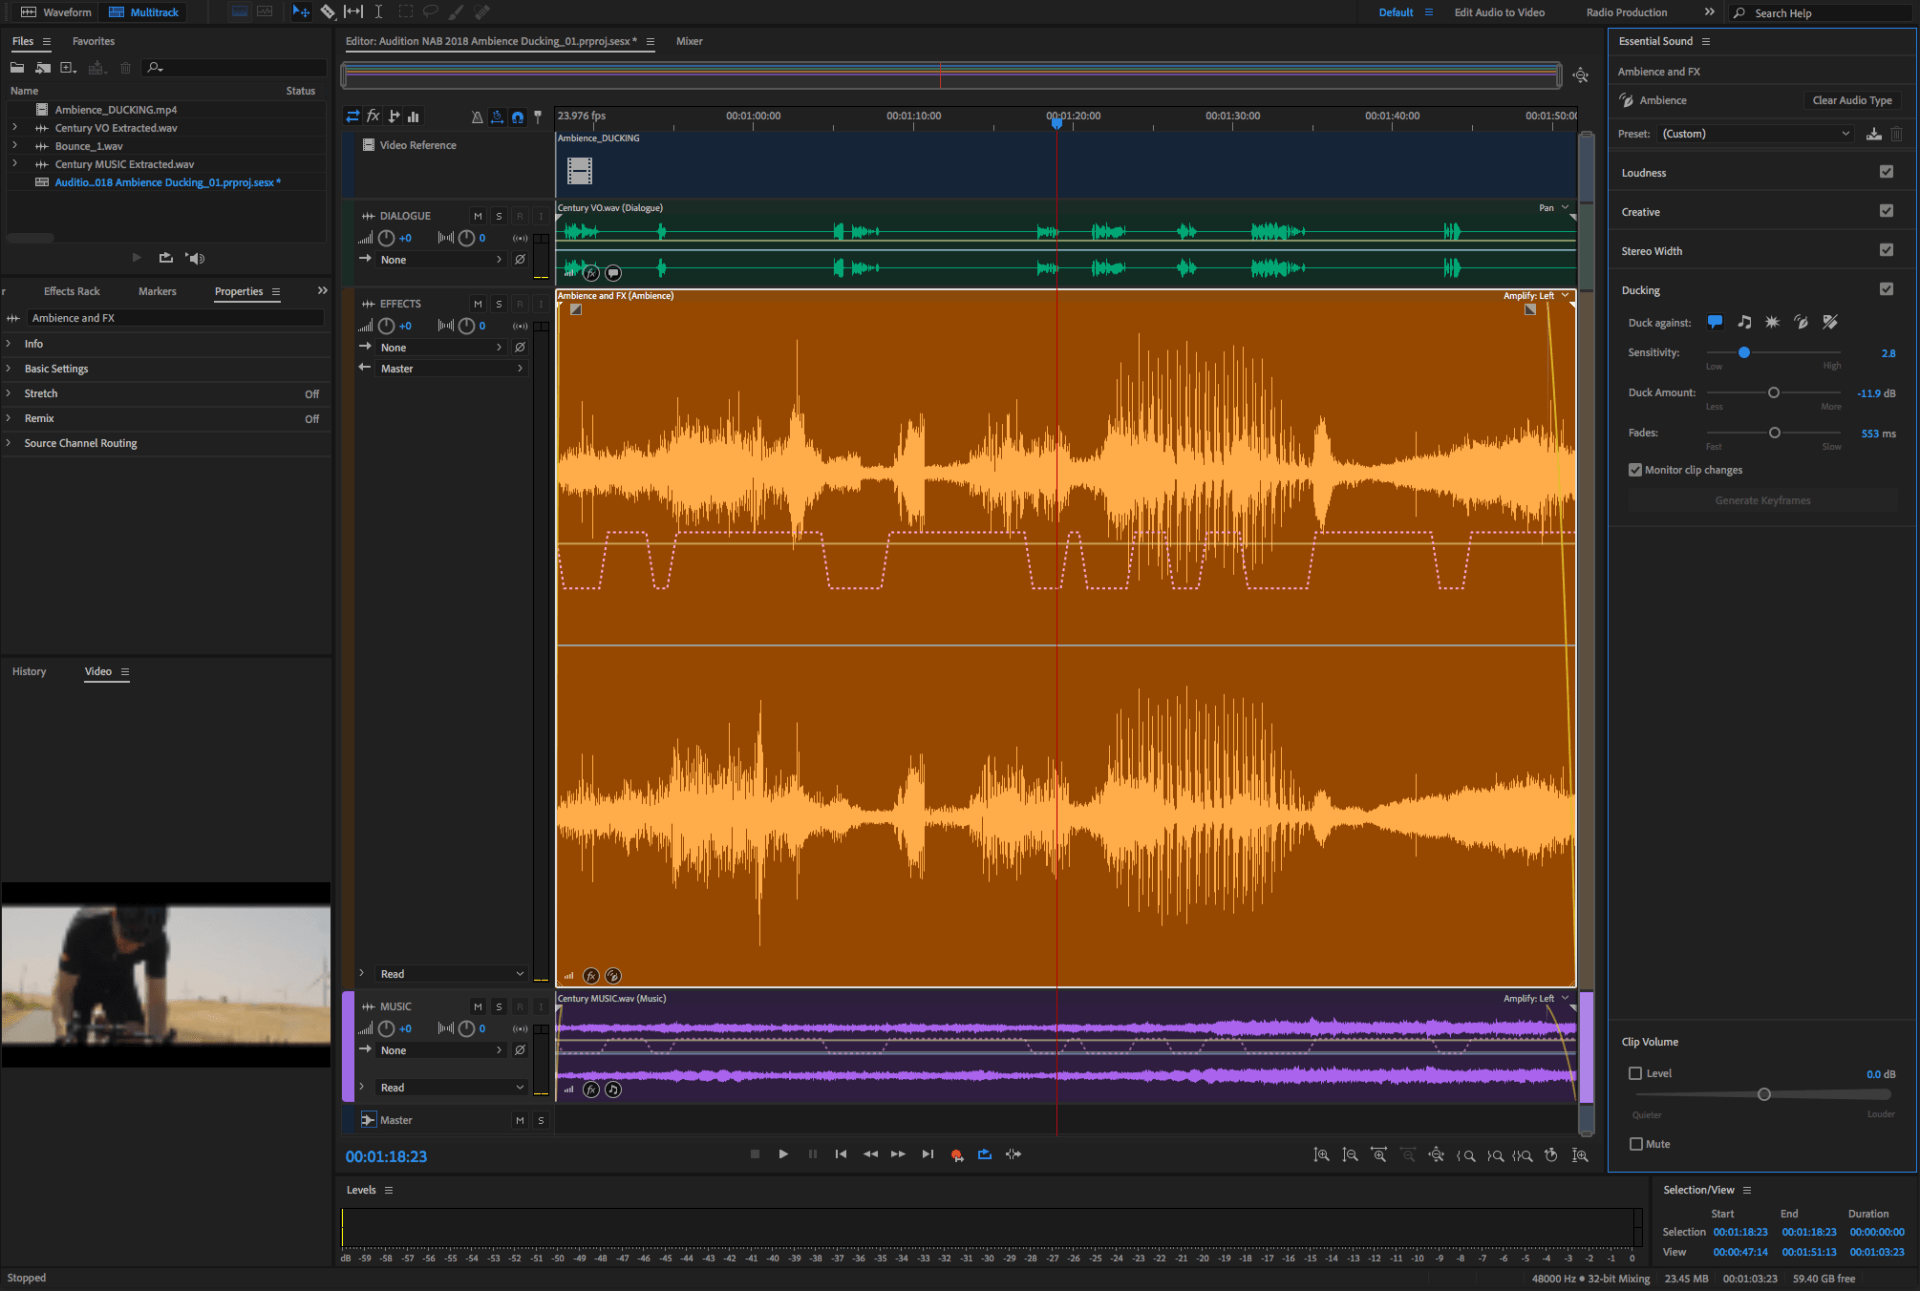Select the Slip tool

click(353, 12)
